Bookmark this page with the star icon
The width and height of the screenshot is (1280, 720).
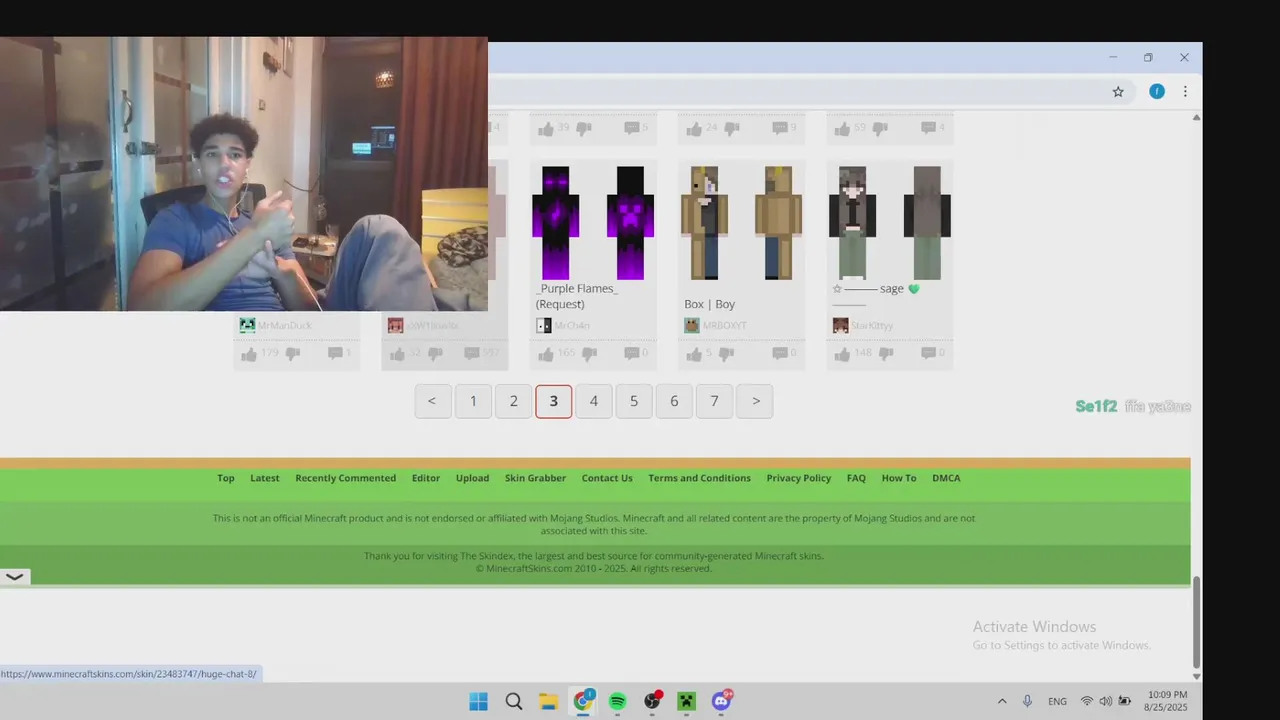tap(1118, 92)
